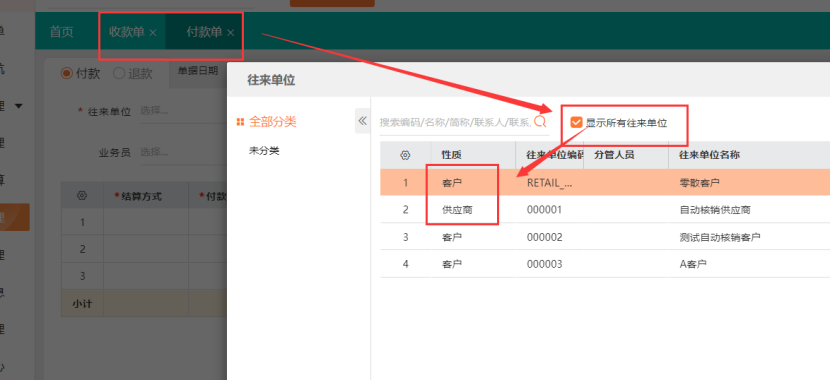Select the 退款 radio button
This screenshot has height=381, width=830.
[119, 74]
